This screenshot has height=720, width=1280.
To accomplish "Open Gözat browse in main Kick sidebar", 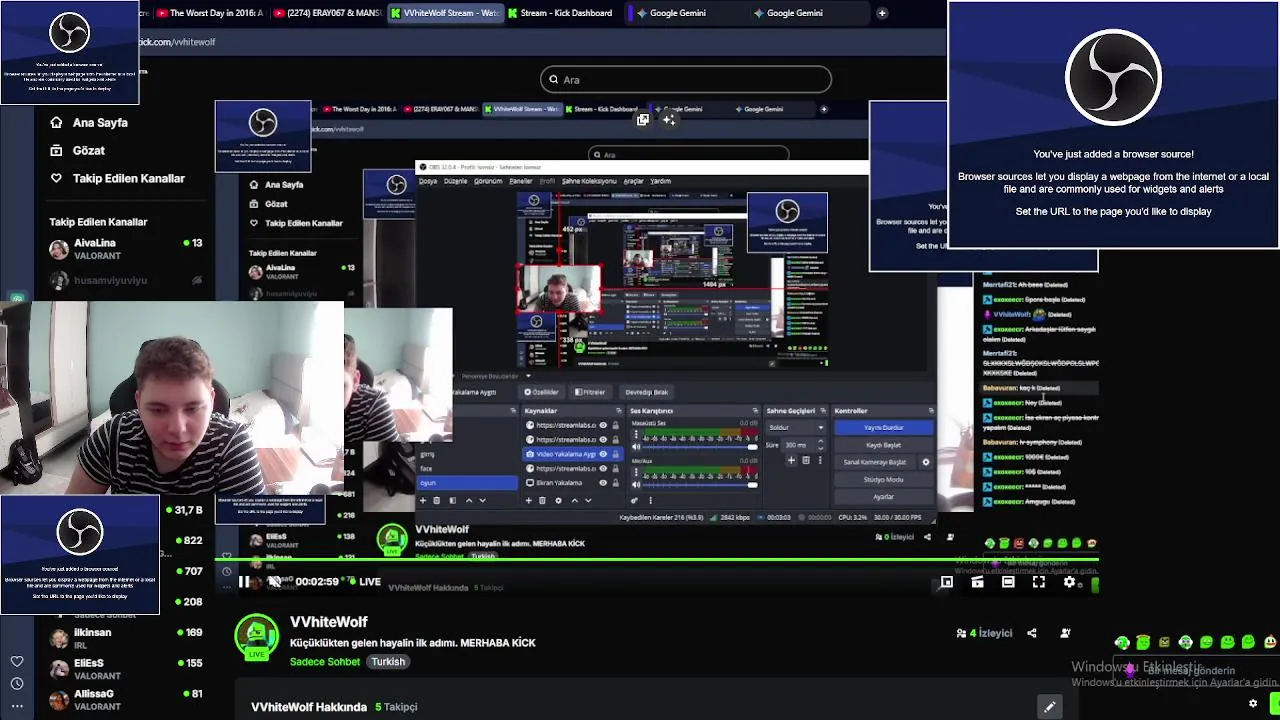I will pyautogui.click(x=79, y=150).
